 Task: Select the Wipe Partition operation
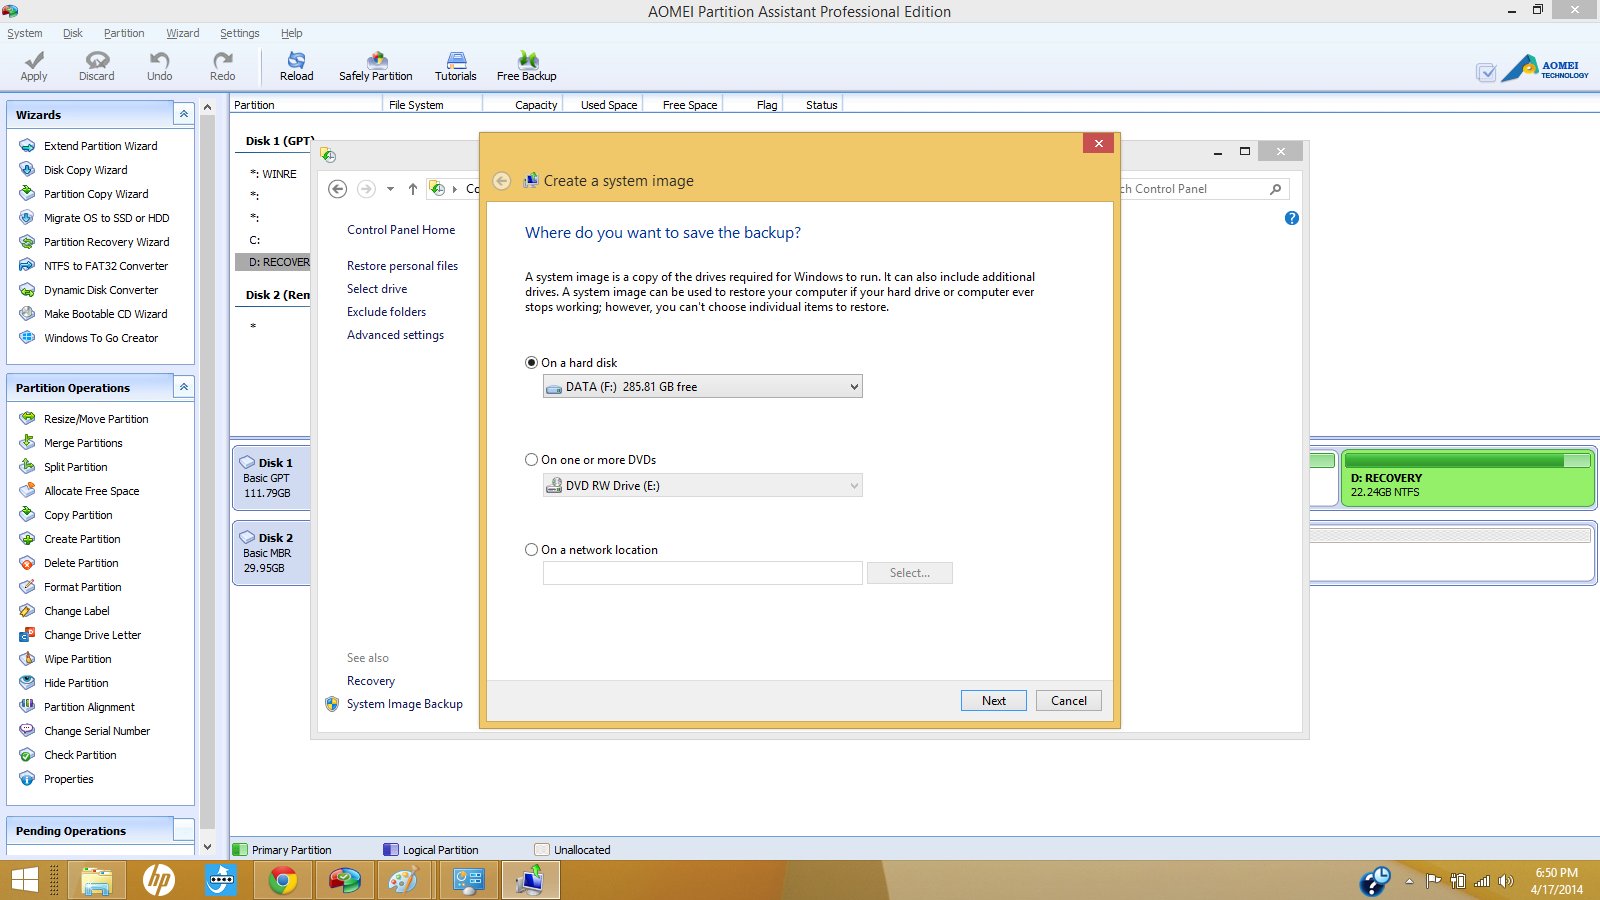(x=77, y=659)
